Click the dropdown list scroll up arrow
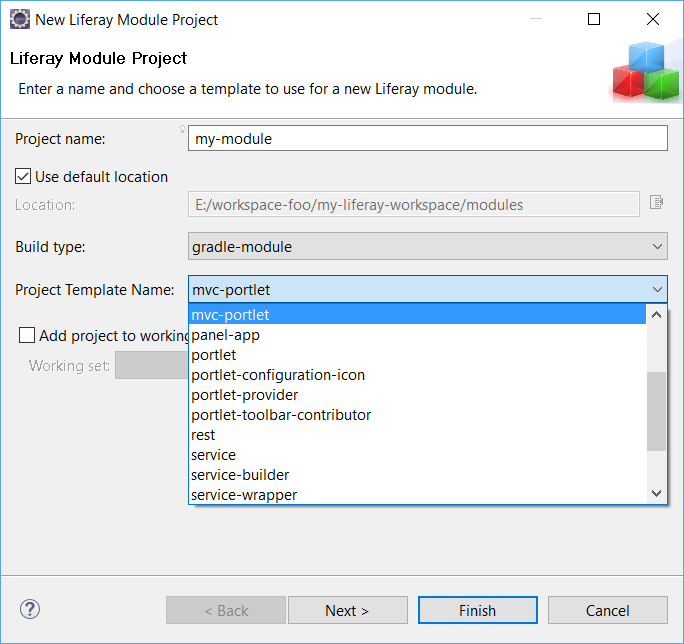Viewport: 684px width, 644px height. tap(657, 315)
